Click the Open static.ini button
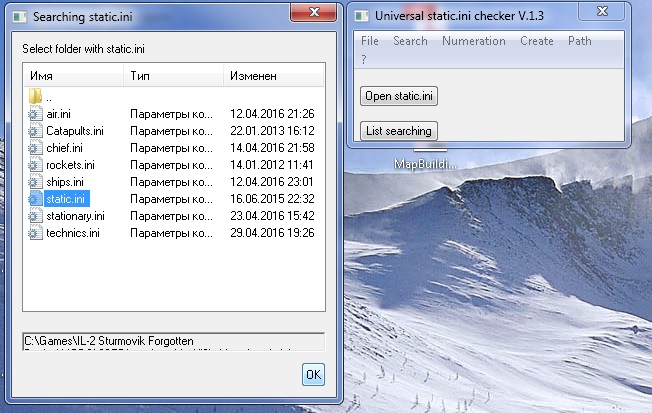The image size is (652, 413). pyautogui.click(x=399, y=96)
